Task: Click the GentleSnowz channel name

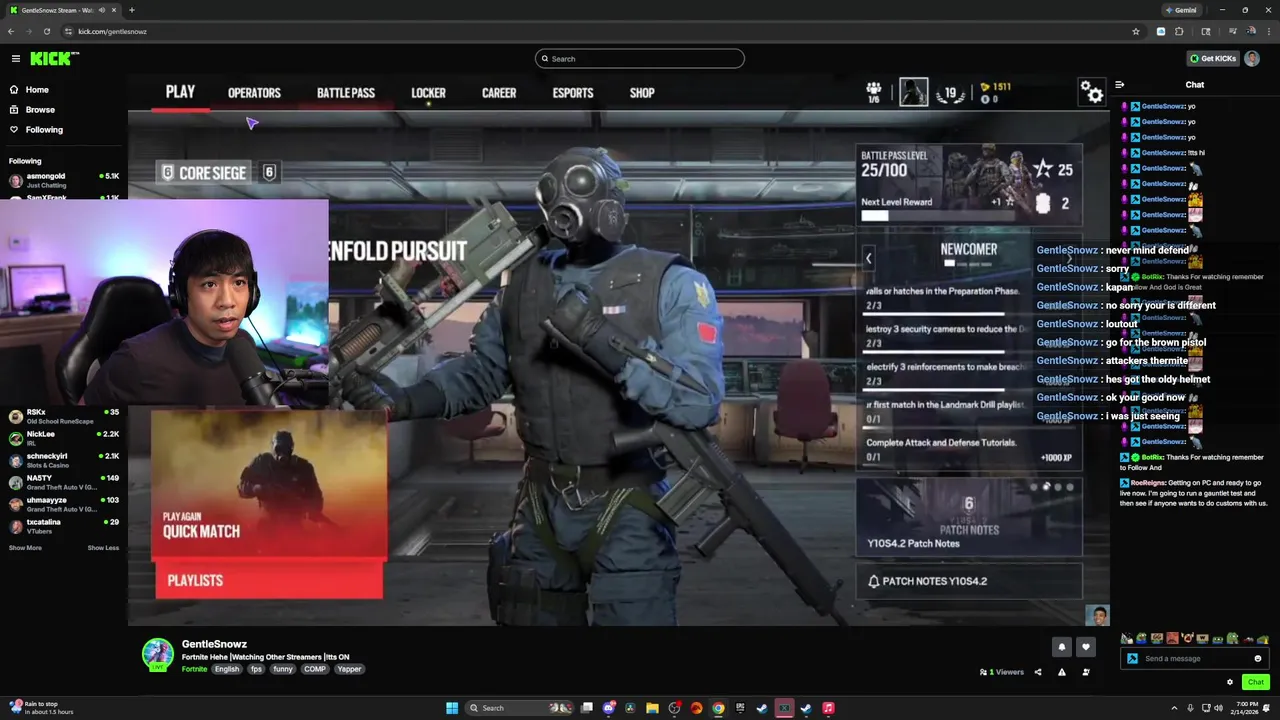Action: [214, 644]
